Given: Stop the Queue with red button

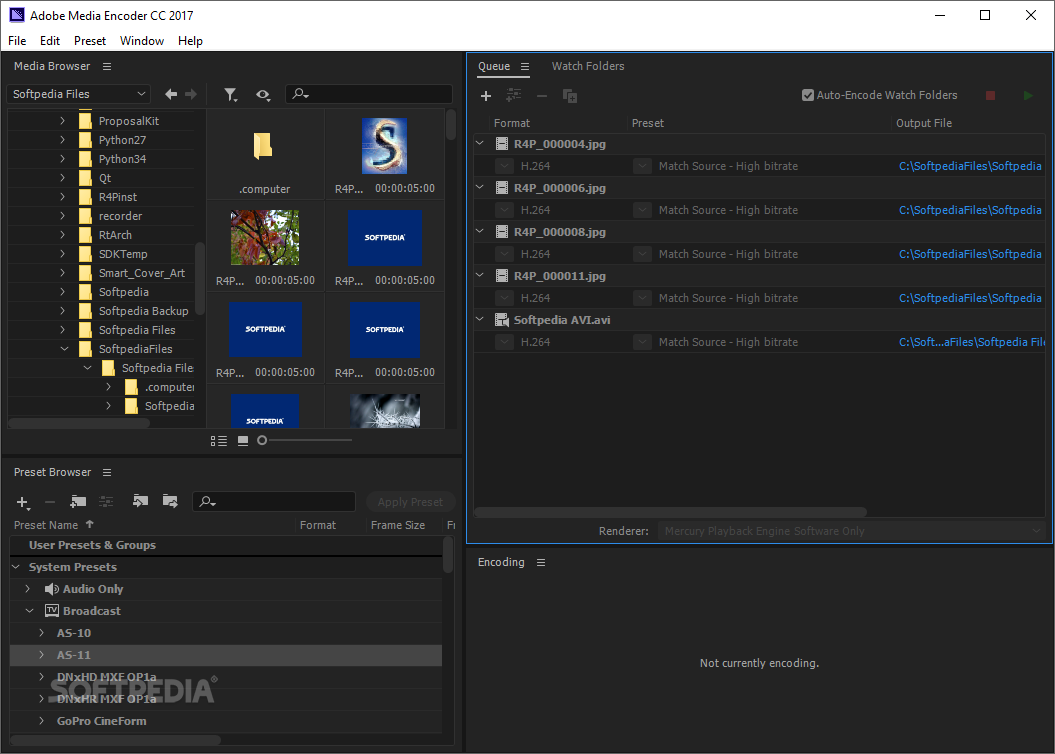Looking at the screenshot, I should (x=990, y=96).
